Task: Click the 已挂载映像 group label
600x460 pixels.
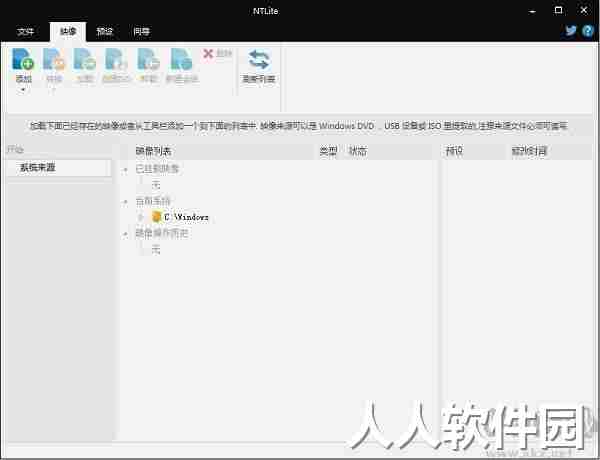Action: [x=157, y=169]
